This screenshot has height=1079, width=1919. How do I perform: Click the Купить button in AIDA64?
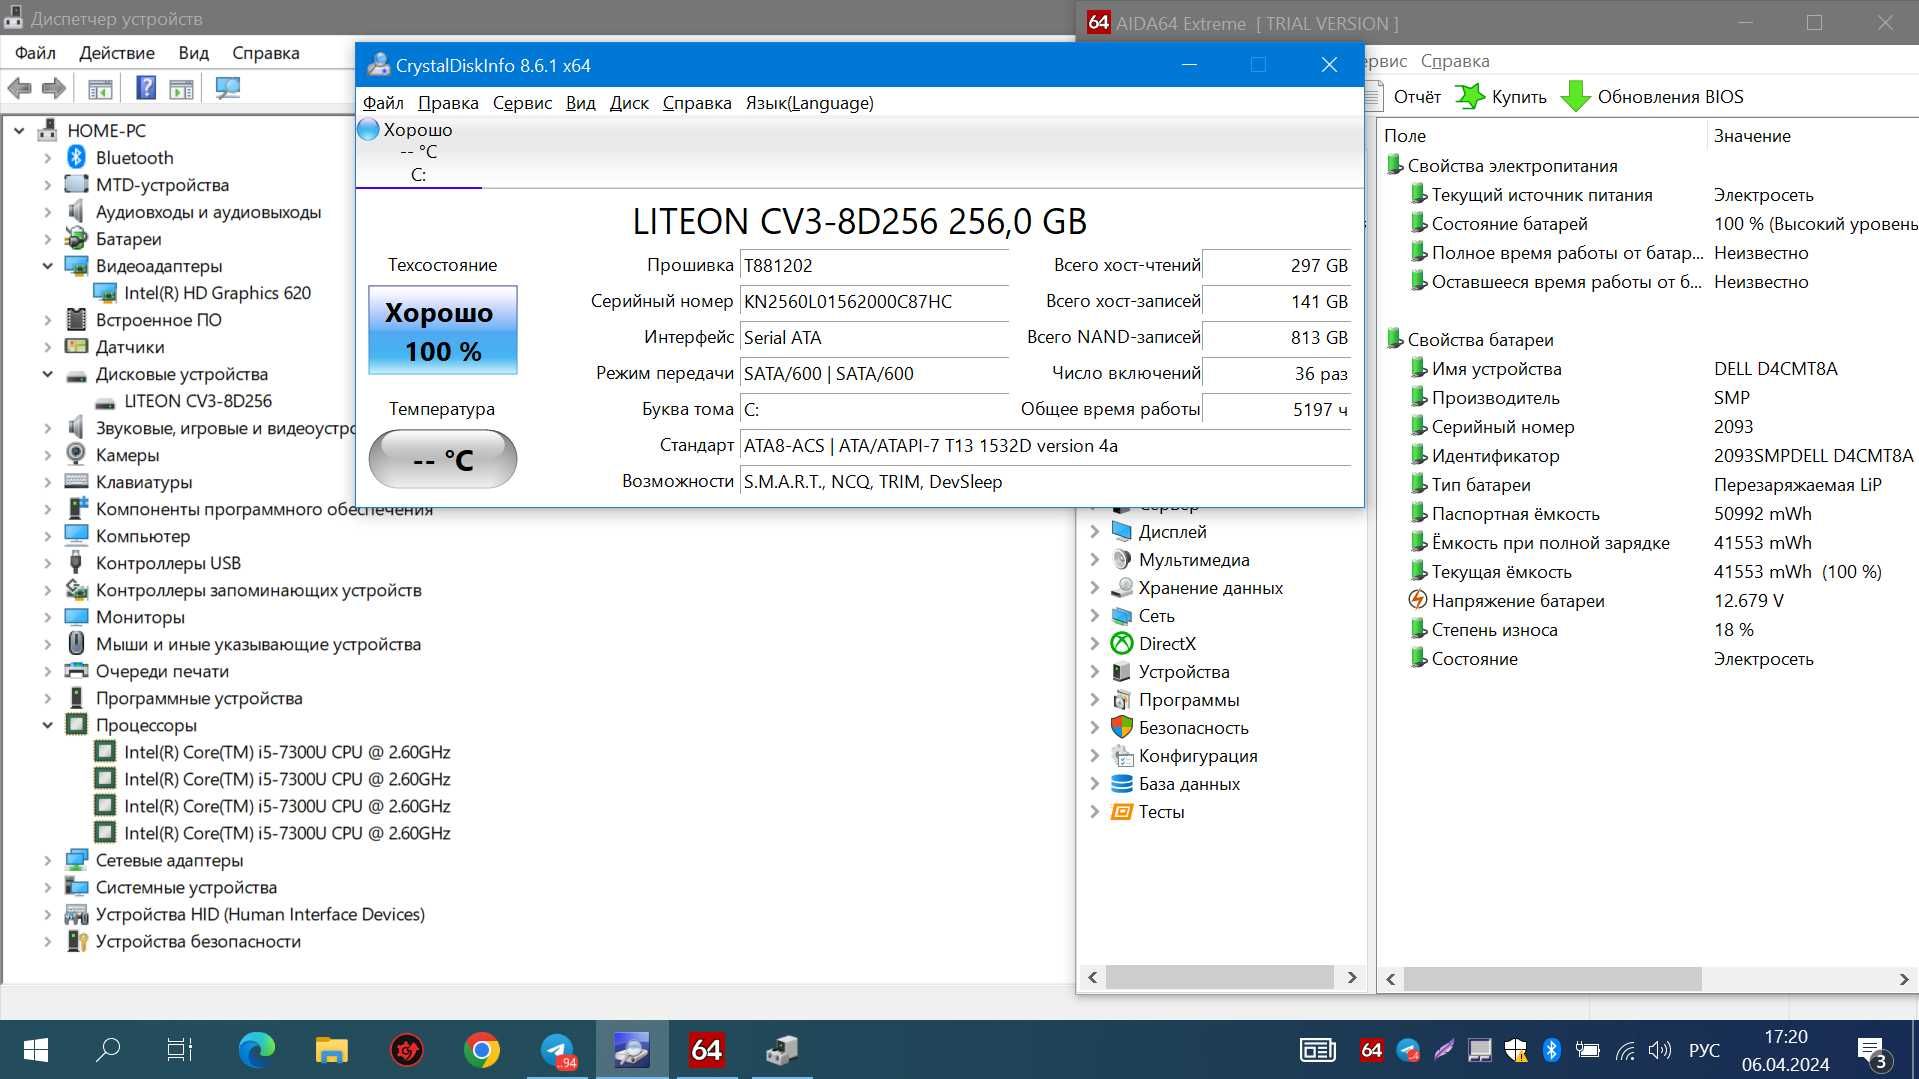pyautogui.click(x=1502, y=96)
